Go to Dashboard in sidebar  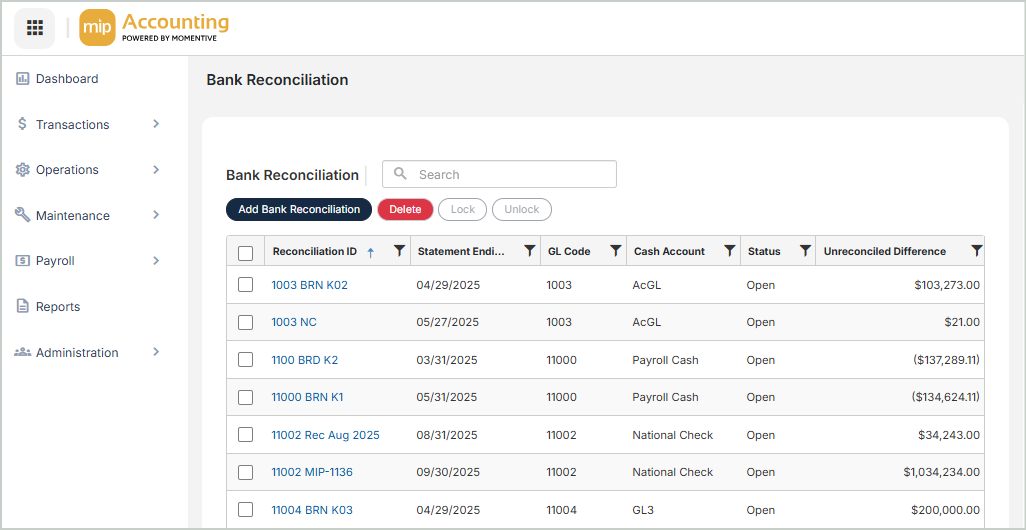click(x=66, y=79)
